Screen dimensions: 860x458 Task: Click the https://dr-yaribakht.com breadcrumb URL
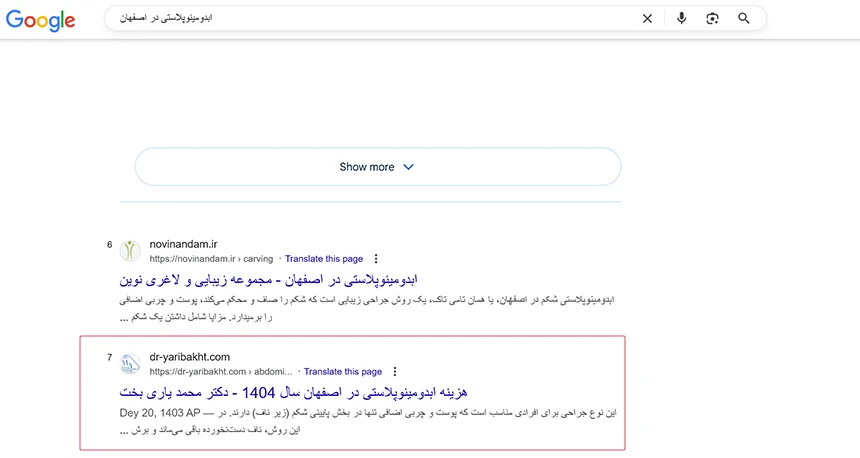[220, 371]
